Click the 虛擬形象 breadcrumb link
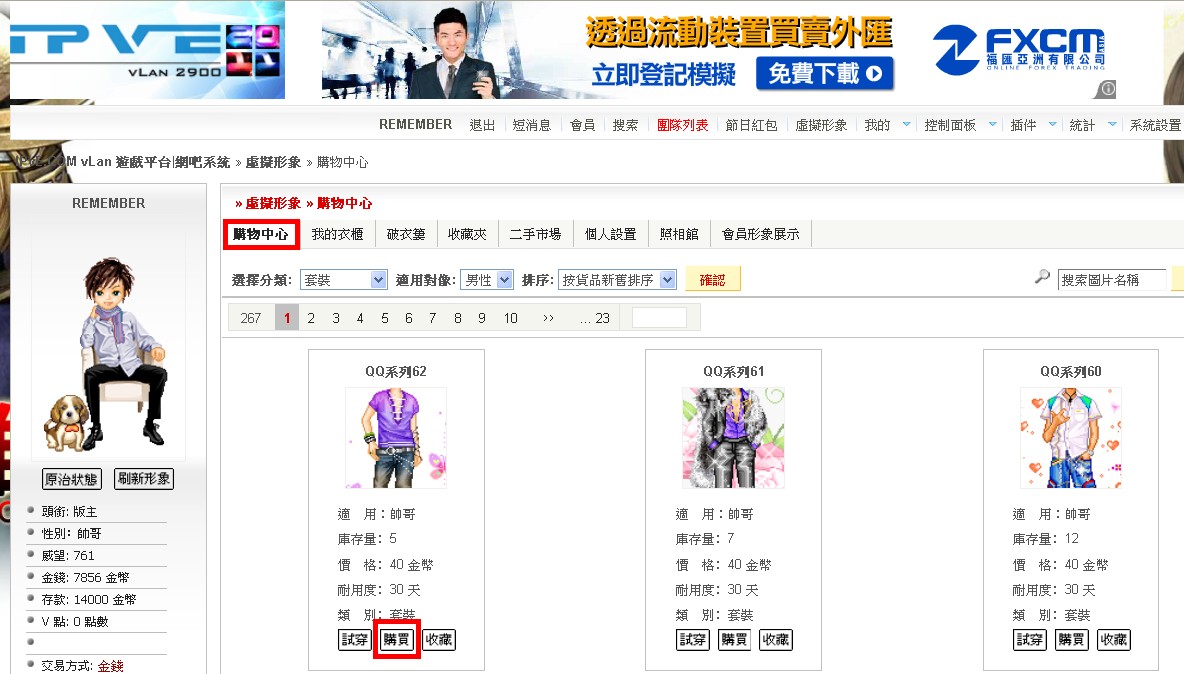This screenshot has width=1184, height=674. pos(273,162)
